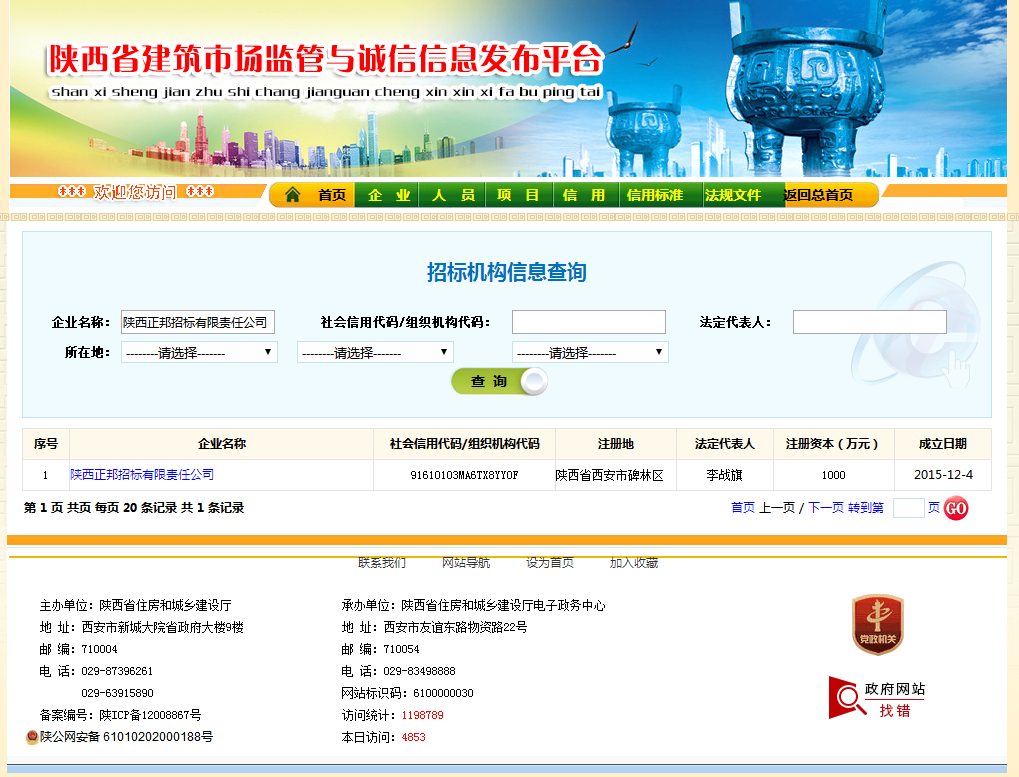Click the 下一页 pagination link
The image size is (1019, 777).
click(x=825, y=508)
